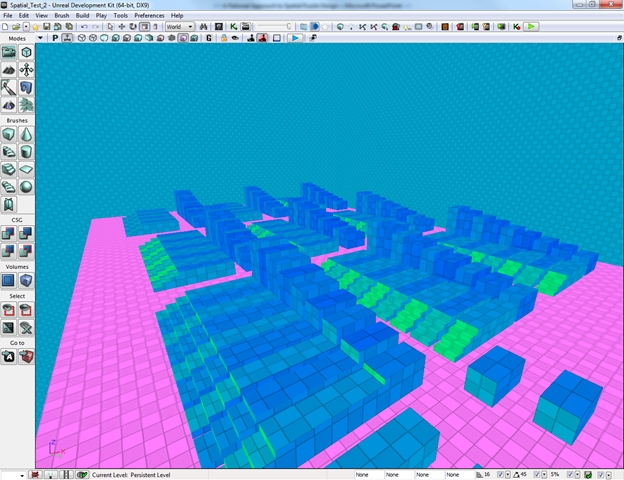Show selected actors only
Screen dimensions: 624x480
click(9, 310)
